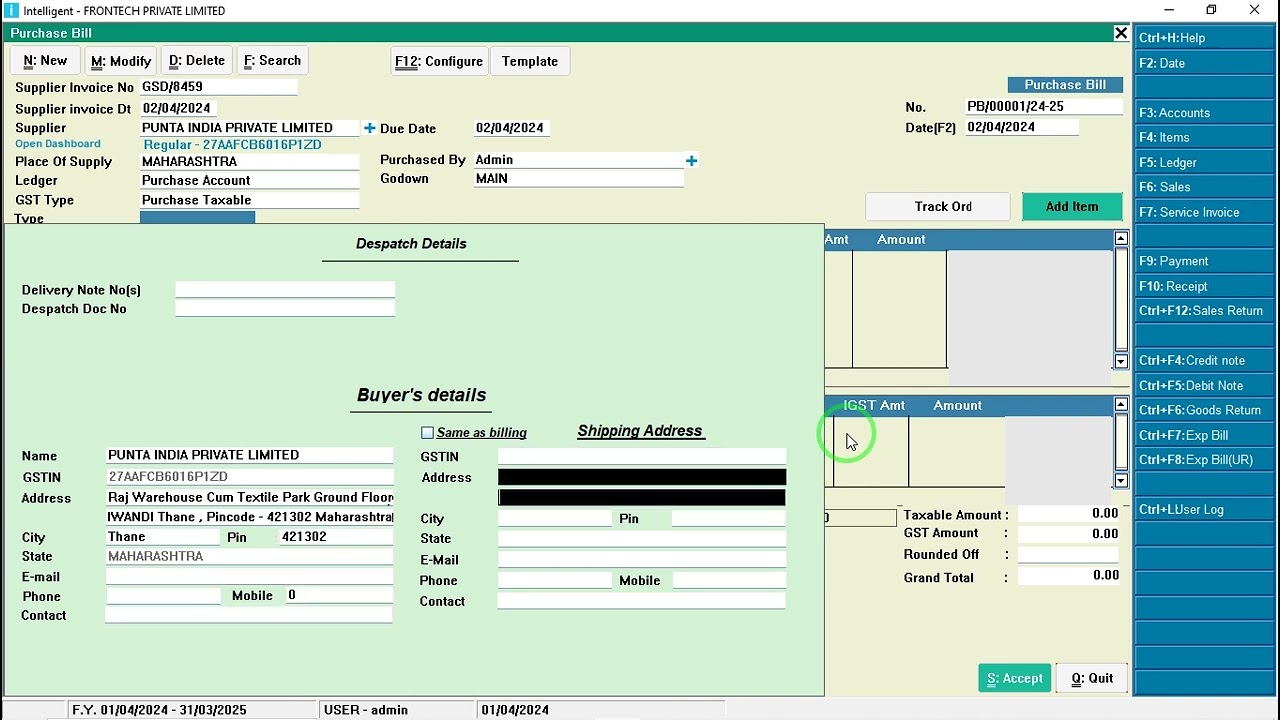Click the buyer's City Thane field
The height and width of the screenshot is (720, 1280).
(163, 537)
